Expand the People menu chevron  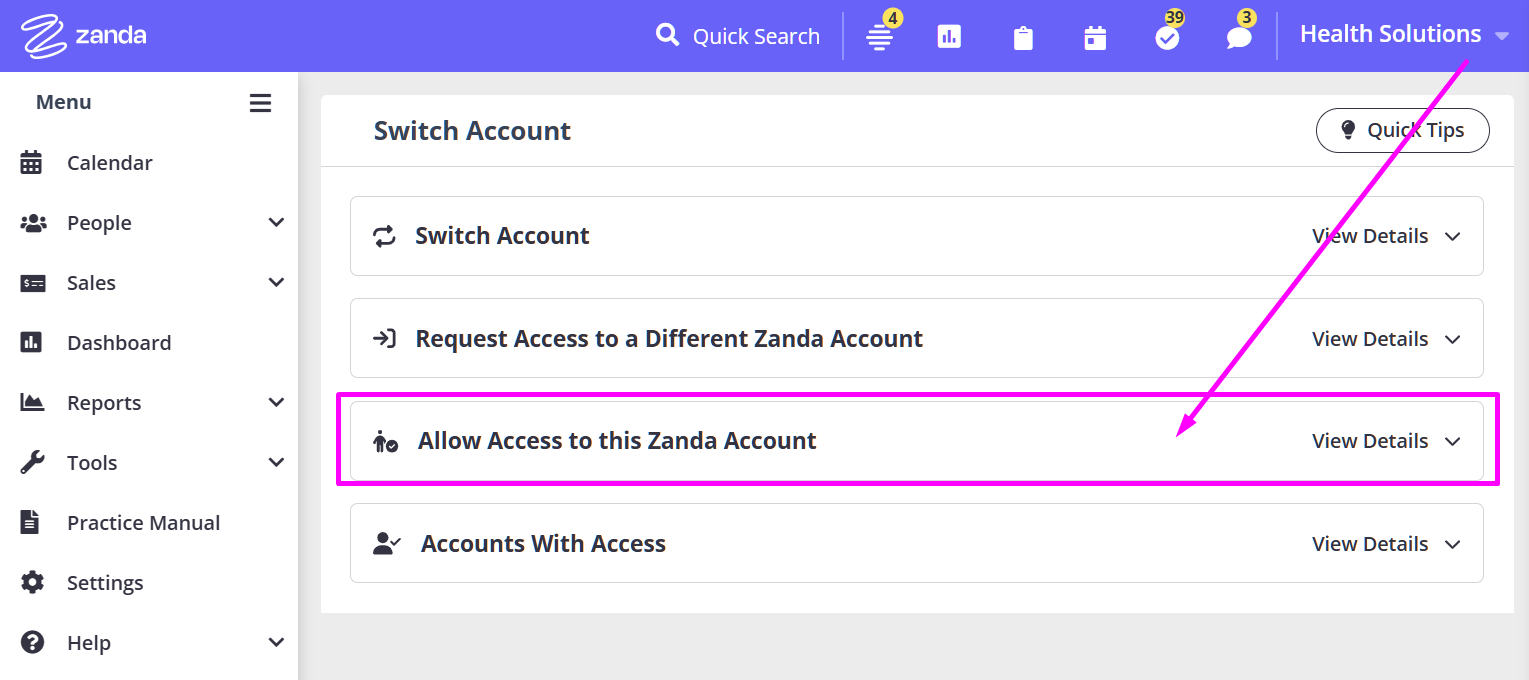277,223
